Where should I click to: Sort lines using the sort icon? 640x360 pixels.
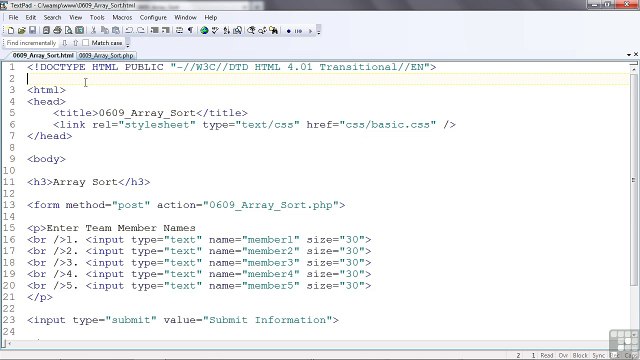[226, 31]
